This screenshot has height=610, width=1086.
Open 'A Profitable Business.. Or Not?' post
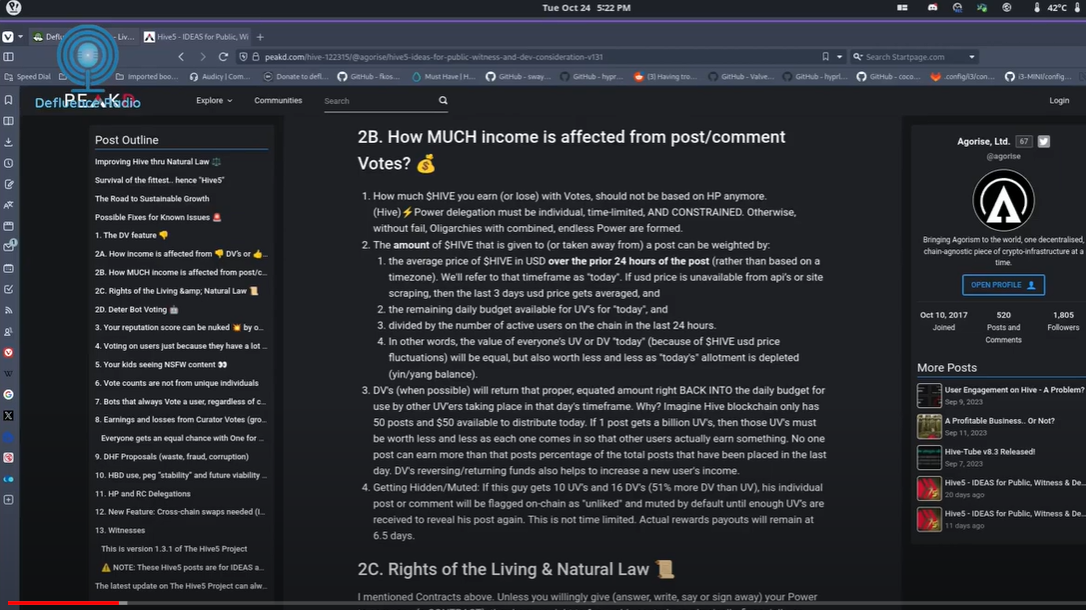pos(999,421)
